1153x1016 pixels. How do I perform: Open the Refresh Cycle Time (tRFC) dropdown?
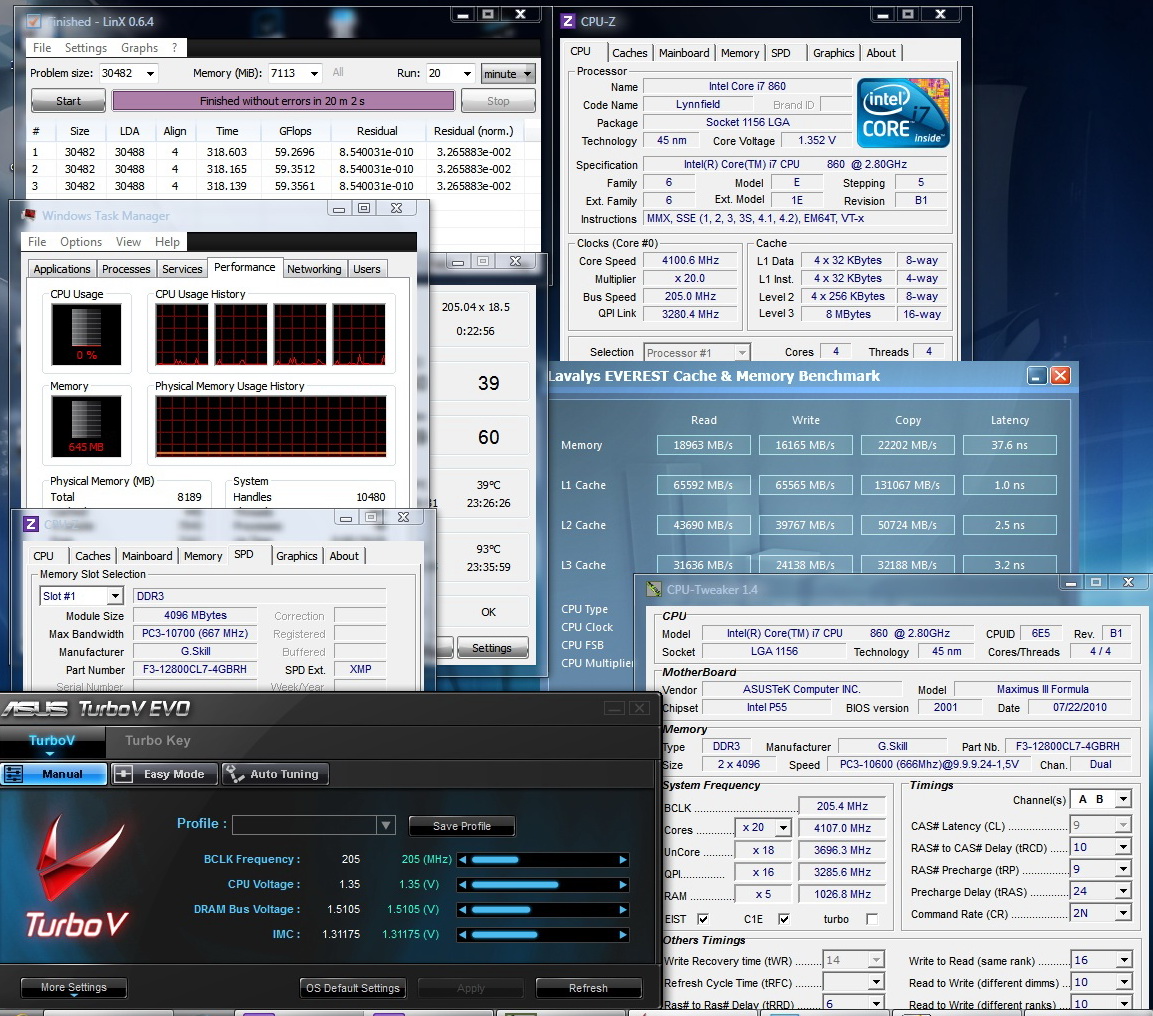pos(876,982)
